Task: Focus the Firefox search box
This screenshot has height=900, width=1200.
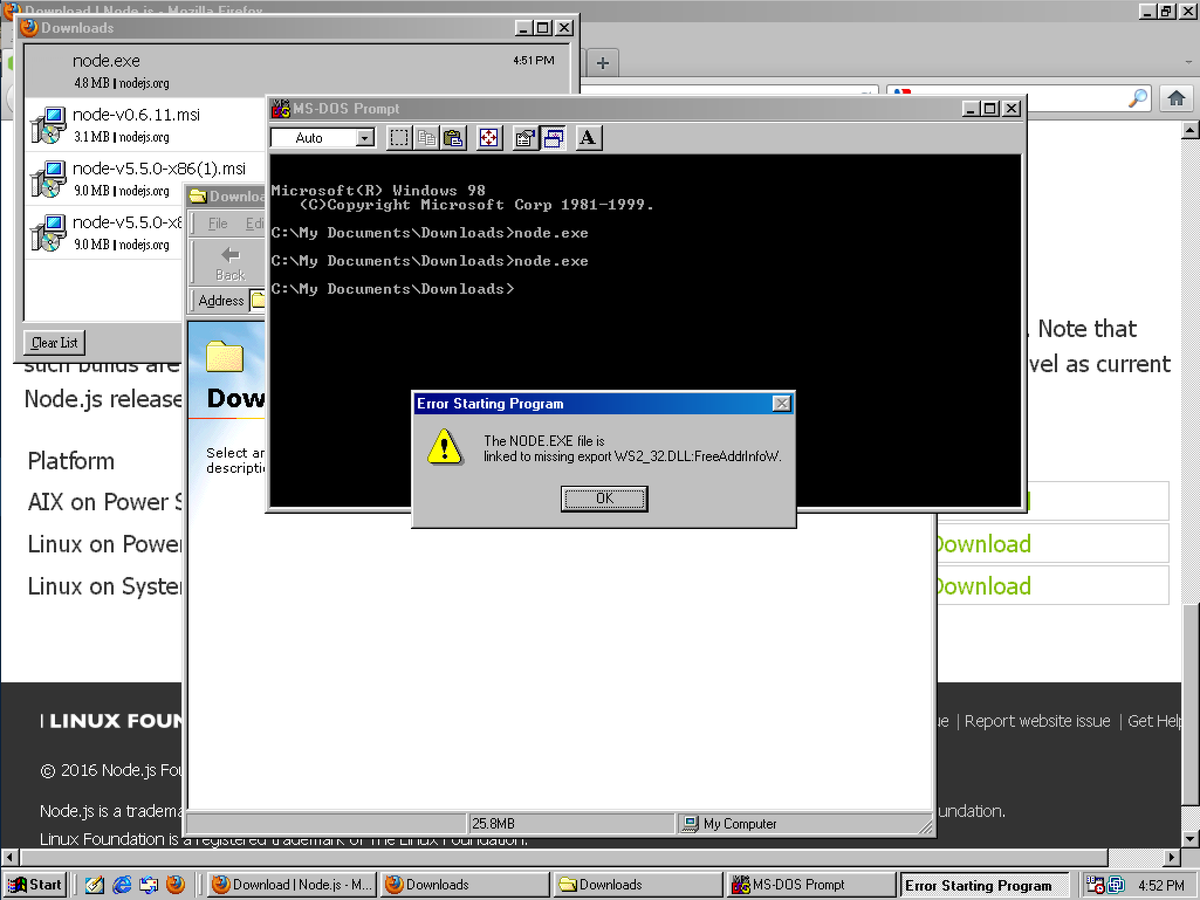Action: (x=1020, y=98)
